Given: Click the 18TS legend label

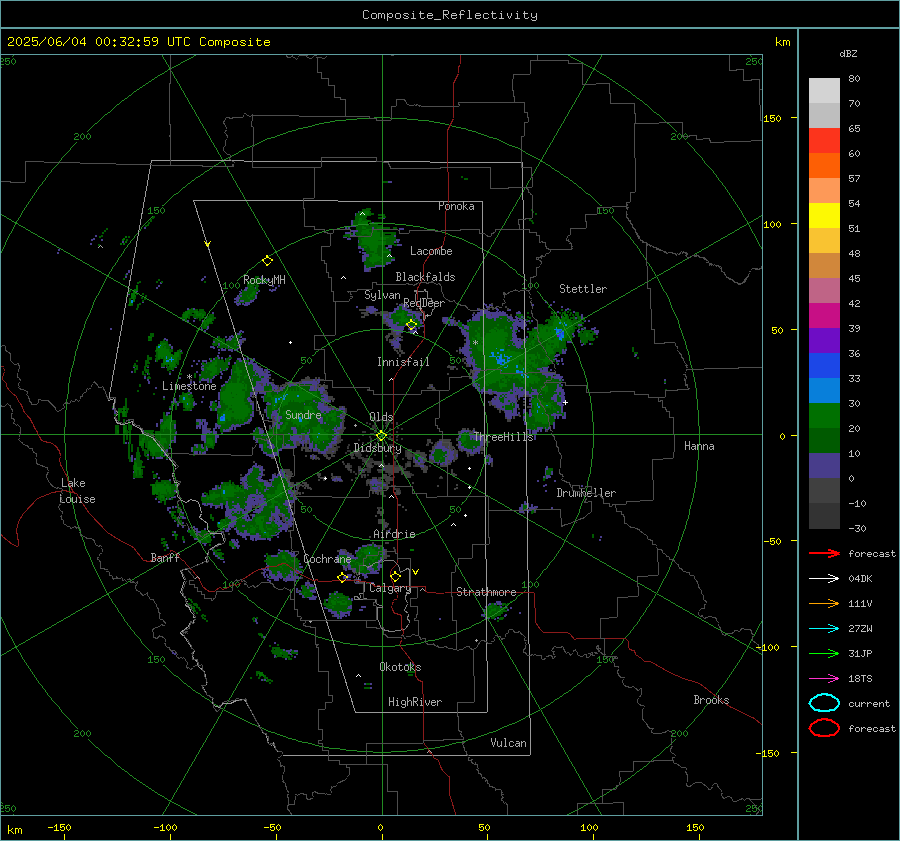Looking at the screenshot, I should click(860, 679).
